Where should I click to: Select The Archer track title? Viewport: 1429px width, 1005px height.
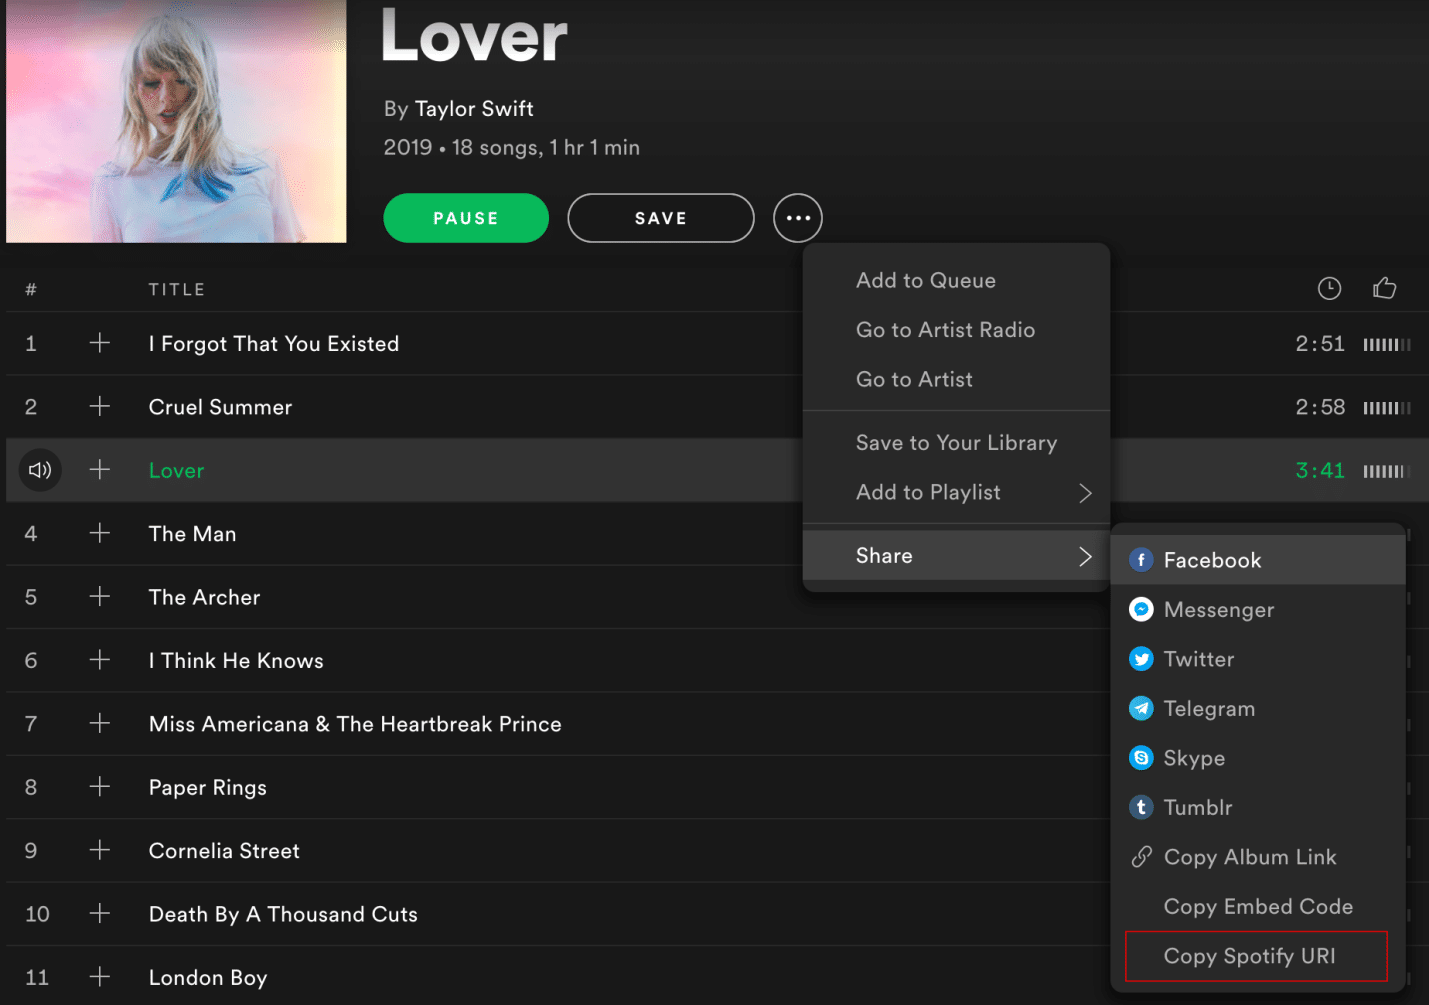[x=205, y=597]
